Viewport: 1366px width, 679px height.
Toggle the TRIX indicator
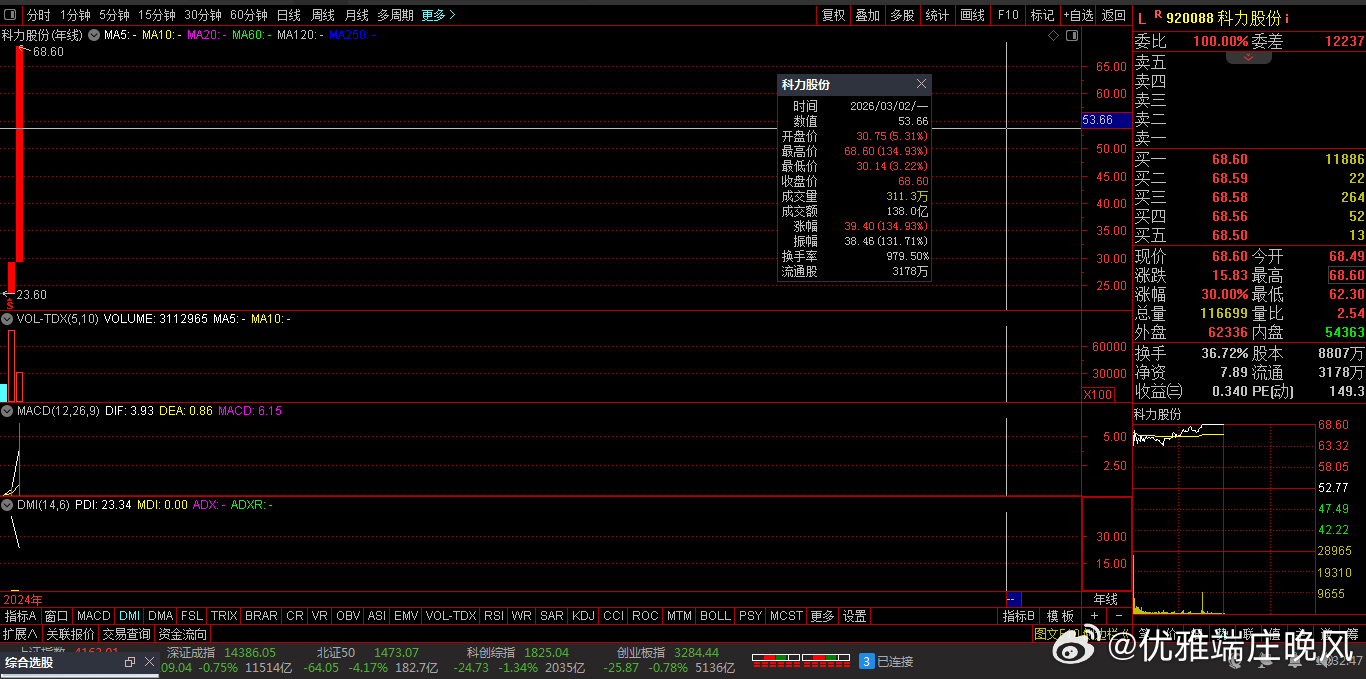[x=224, y=616]
